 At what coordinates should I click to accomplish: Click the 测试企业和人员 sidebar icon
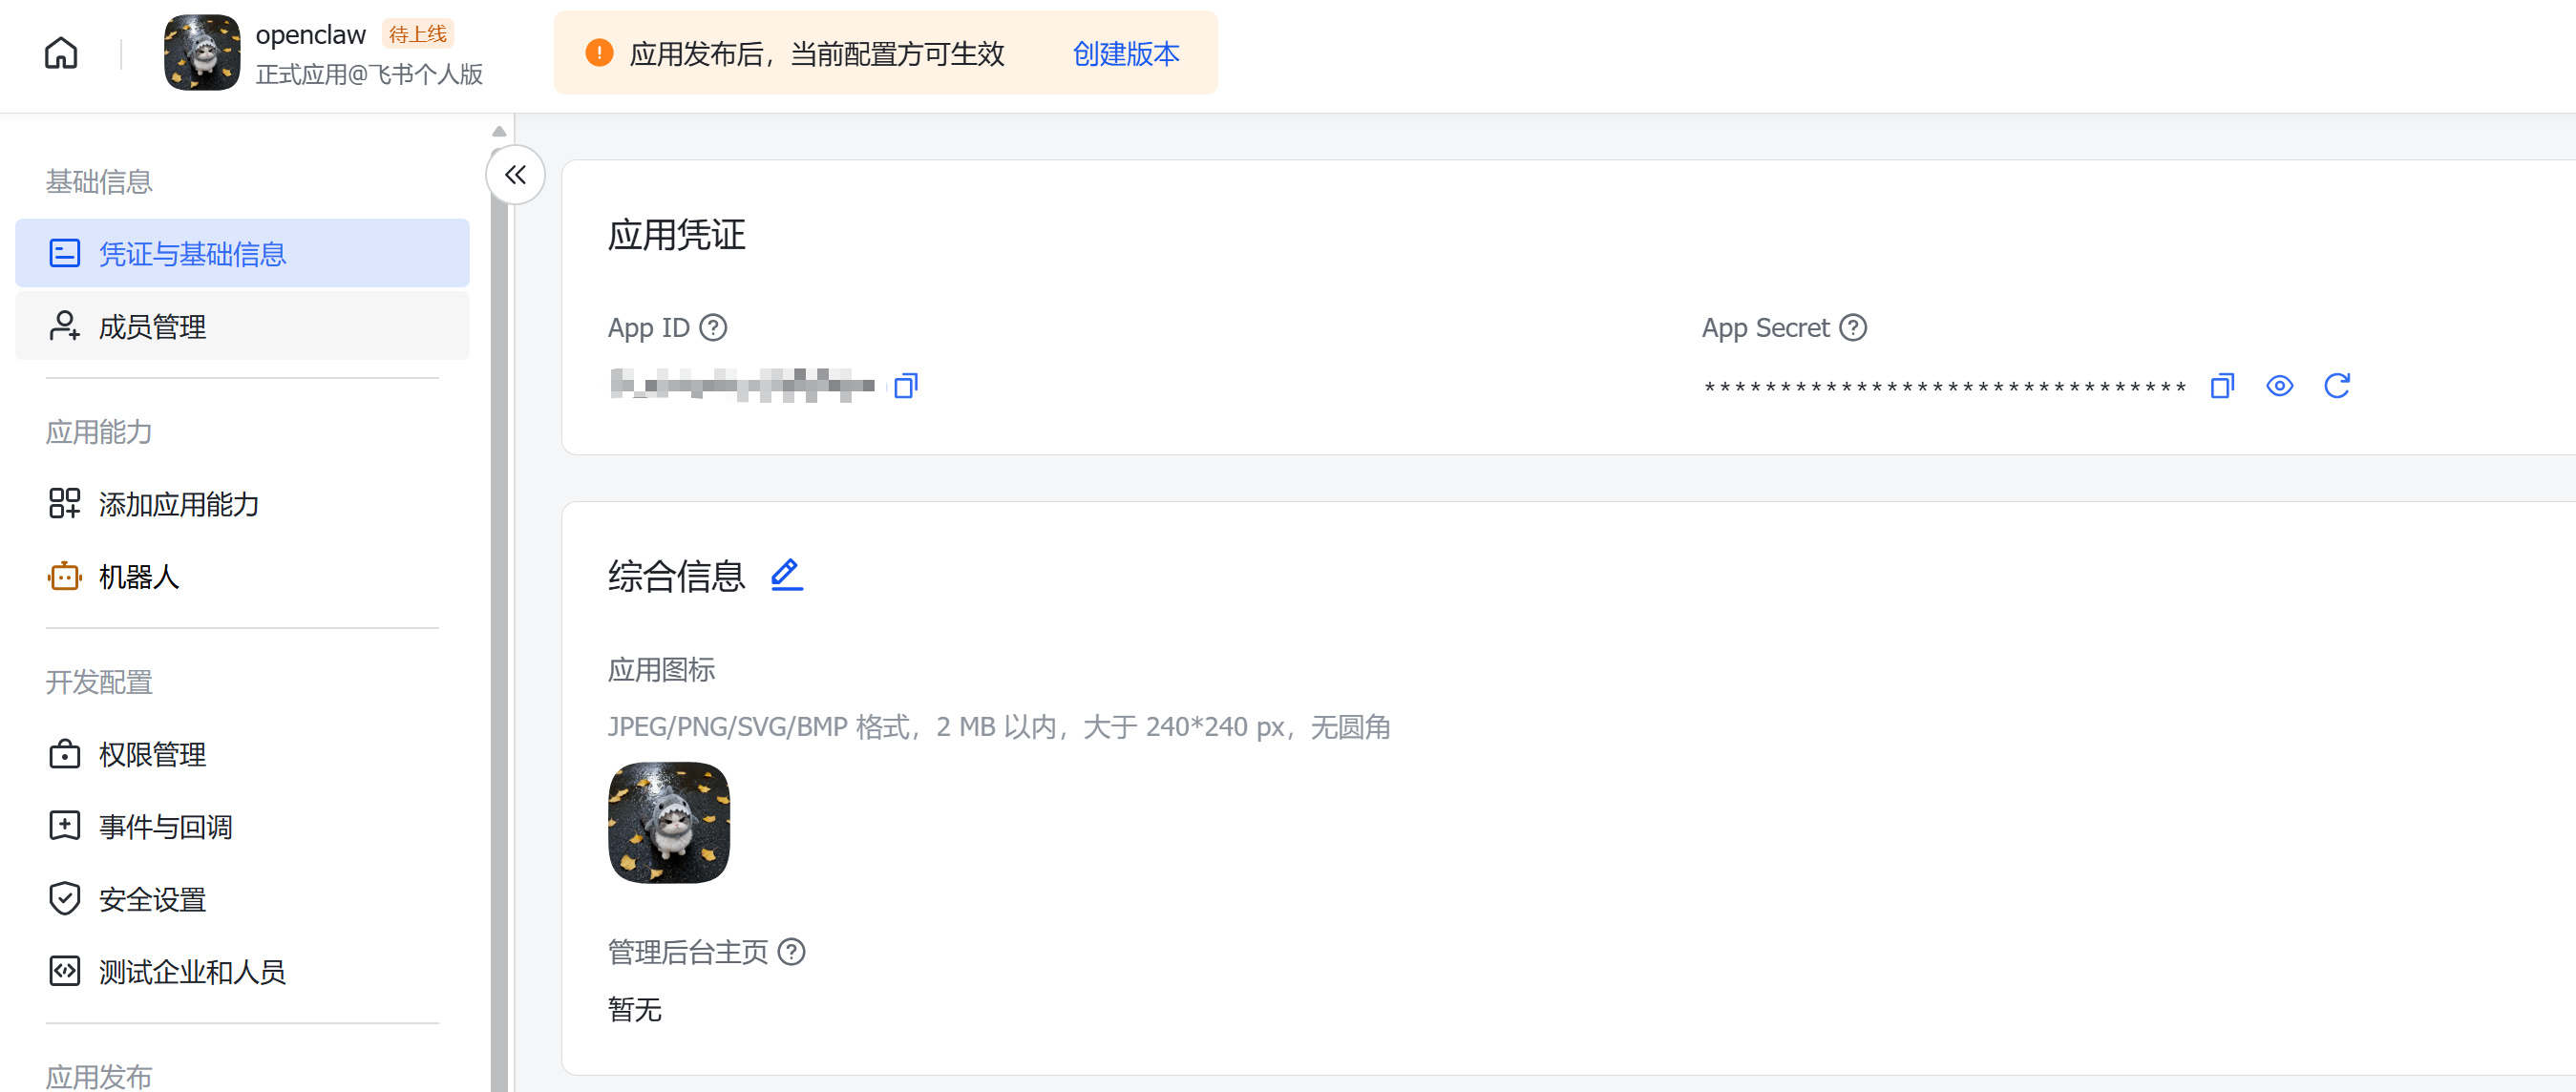click(x=64, y=971)
